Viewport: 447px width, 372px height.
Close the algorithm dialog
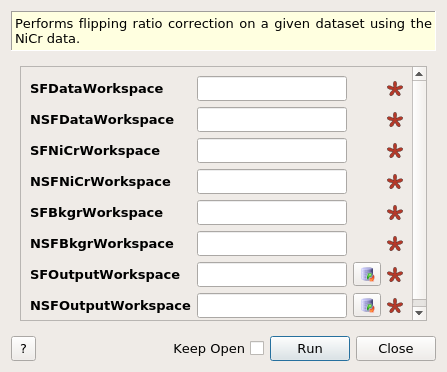tap(396, 348)
